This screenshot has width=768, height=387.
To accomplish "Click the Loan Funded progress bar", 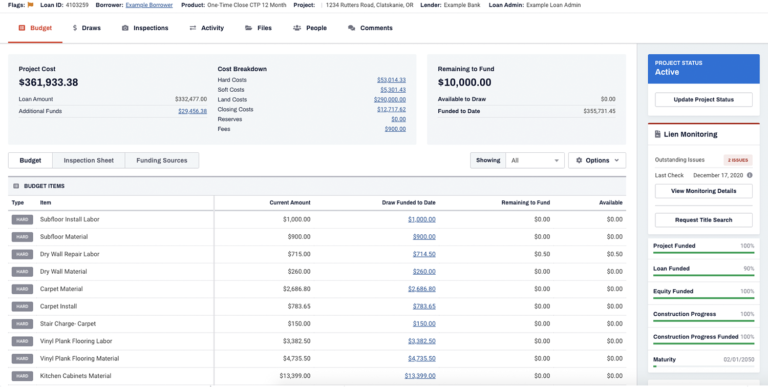I will coord(703,276).
